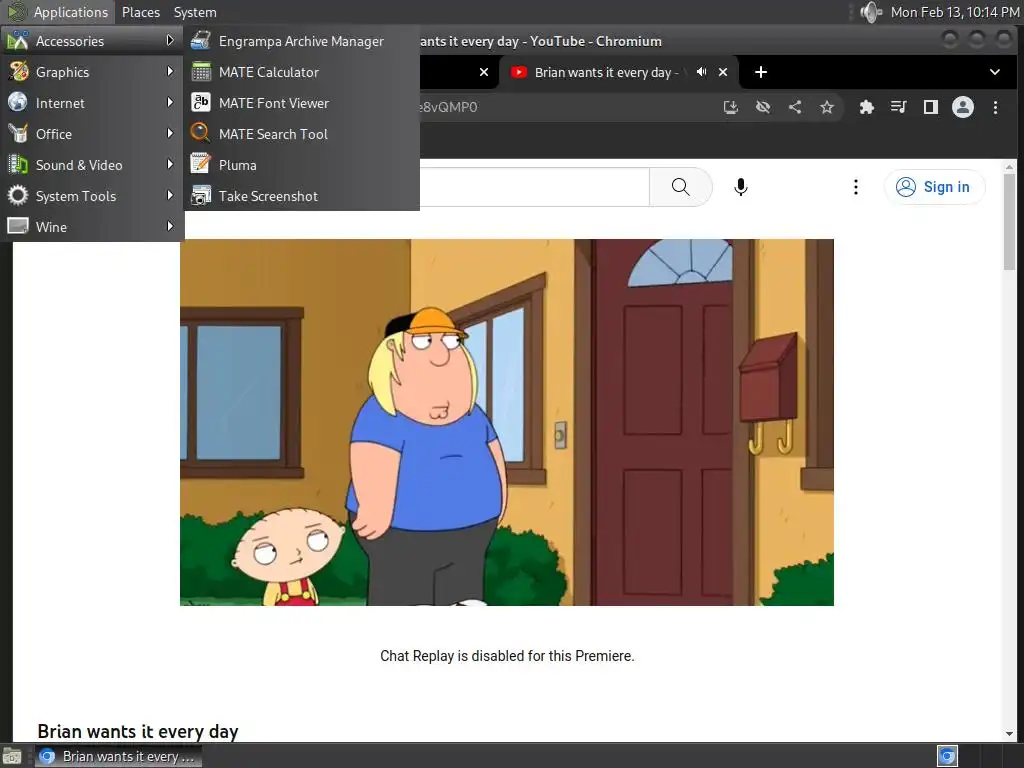Click the date and time clock

click(955, 12)
